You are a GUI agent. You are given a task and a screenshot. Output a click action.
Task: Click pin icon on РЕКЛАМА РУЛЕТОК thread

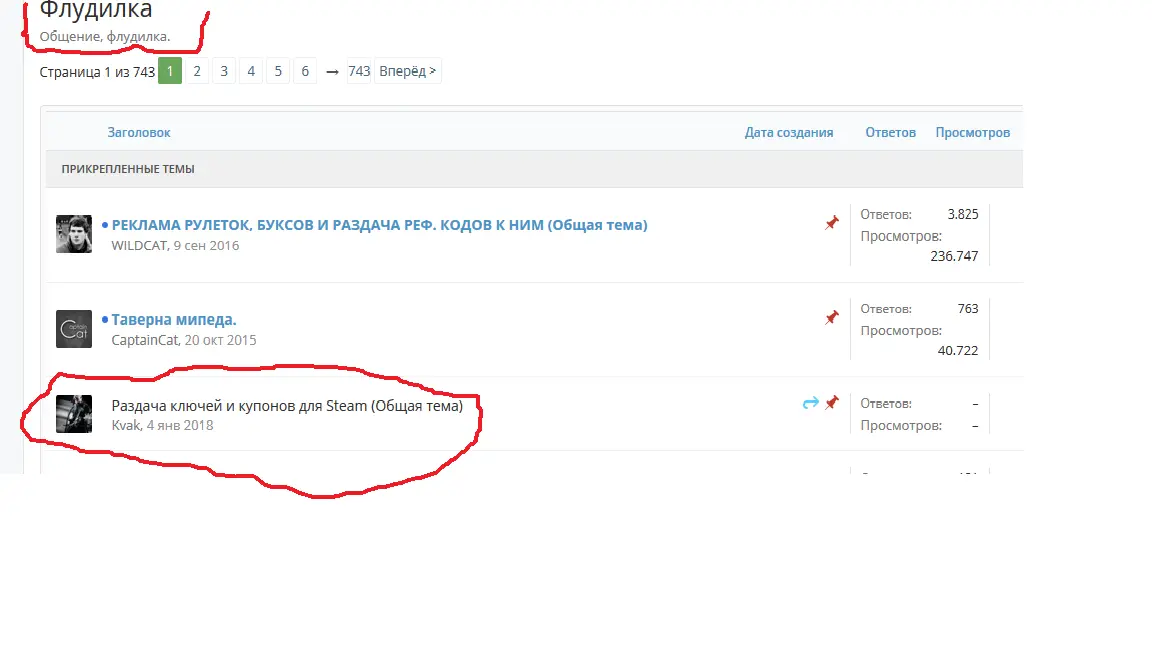point(832,223)
